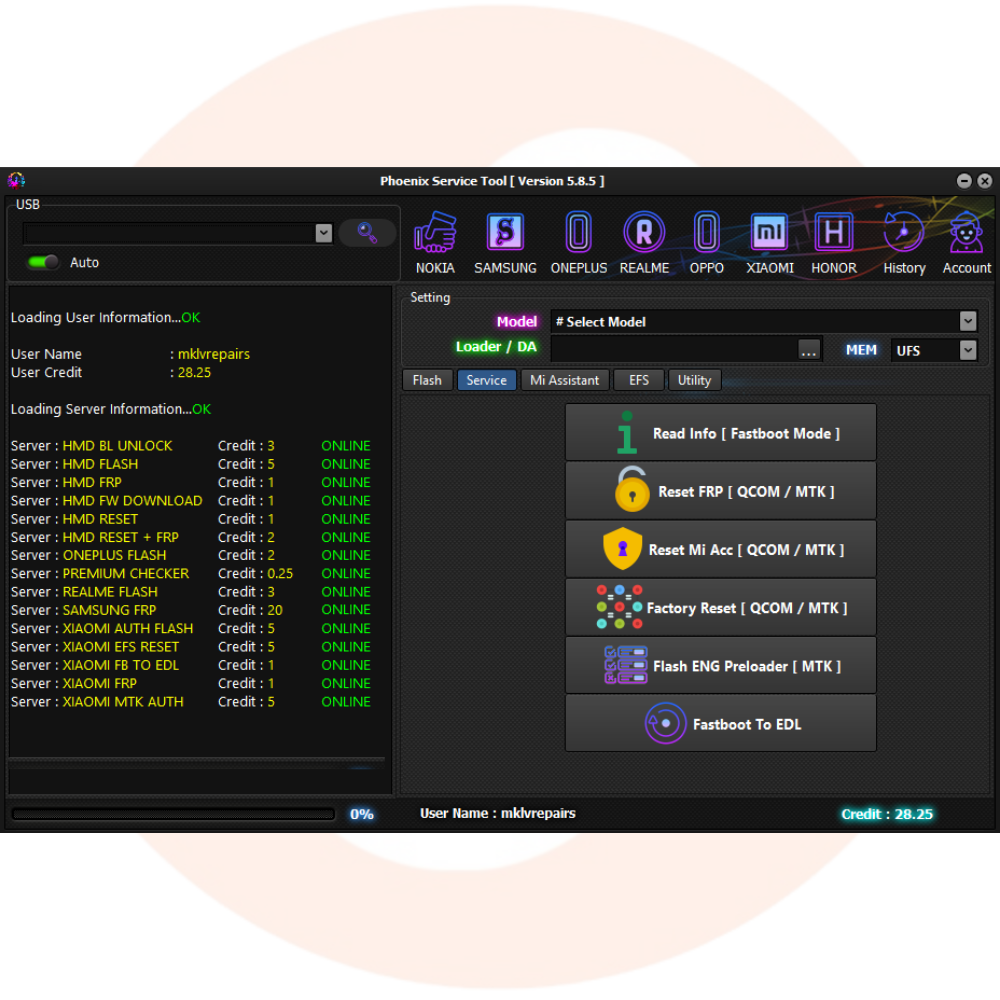1000x1000 pixels.
Task: Switch to the Mi Assistant tab
Action: coord(564,380)
